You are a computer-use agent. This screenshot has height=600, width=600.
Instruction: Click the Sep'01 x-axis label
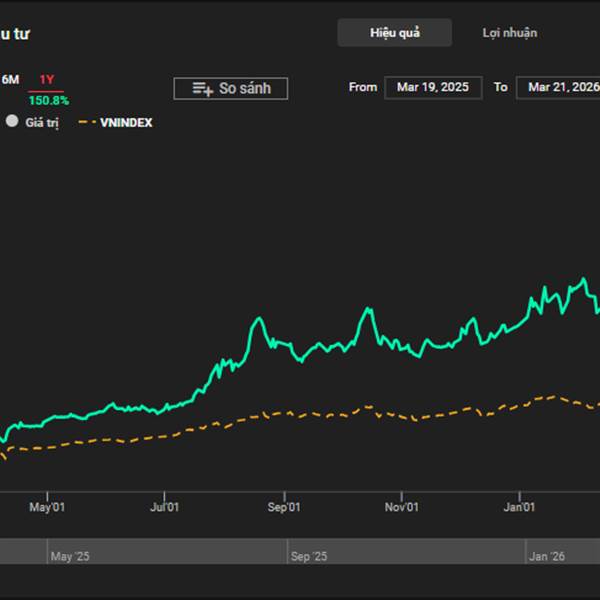[x=284, y=508]
